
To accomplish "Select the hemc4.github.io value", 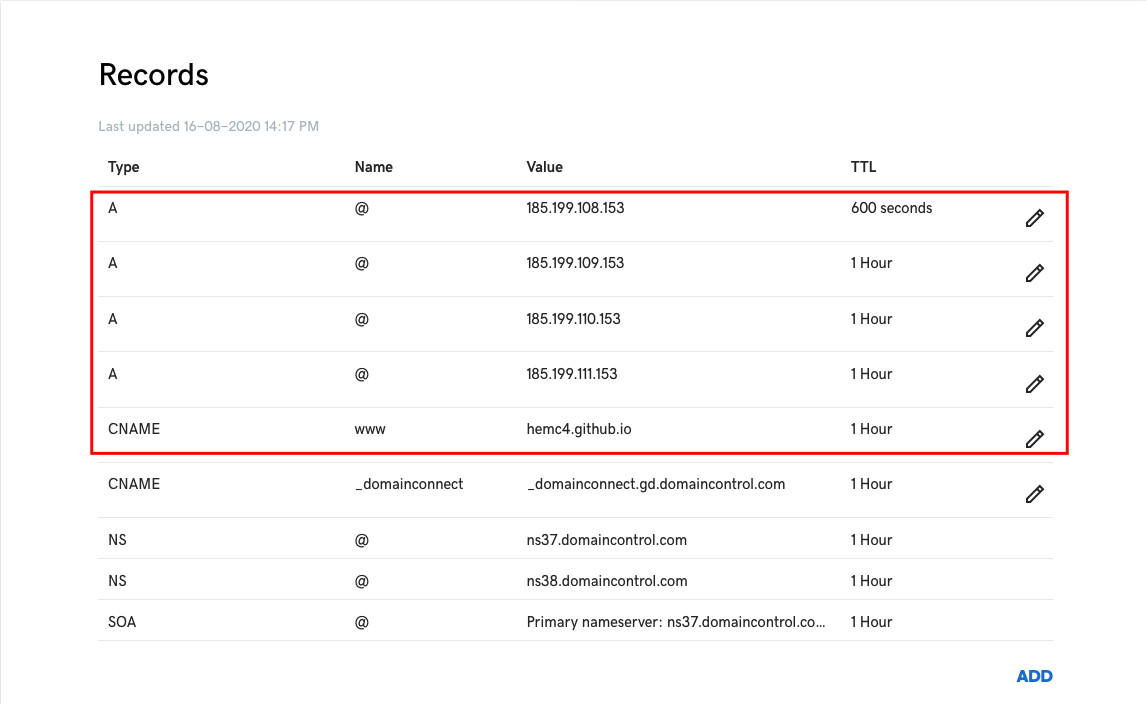I will coord(579,429).
